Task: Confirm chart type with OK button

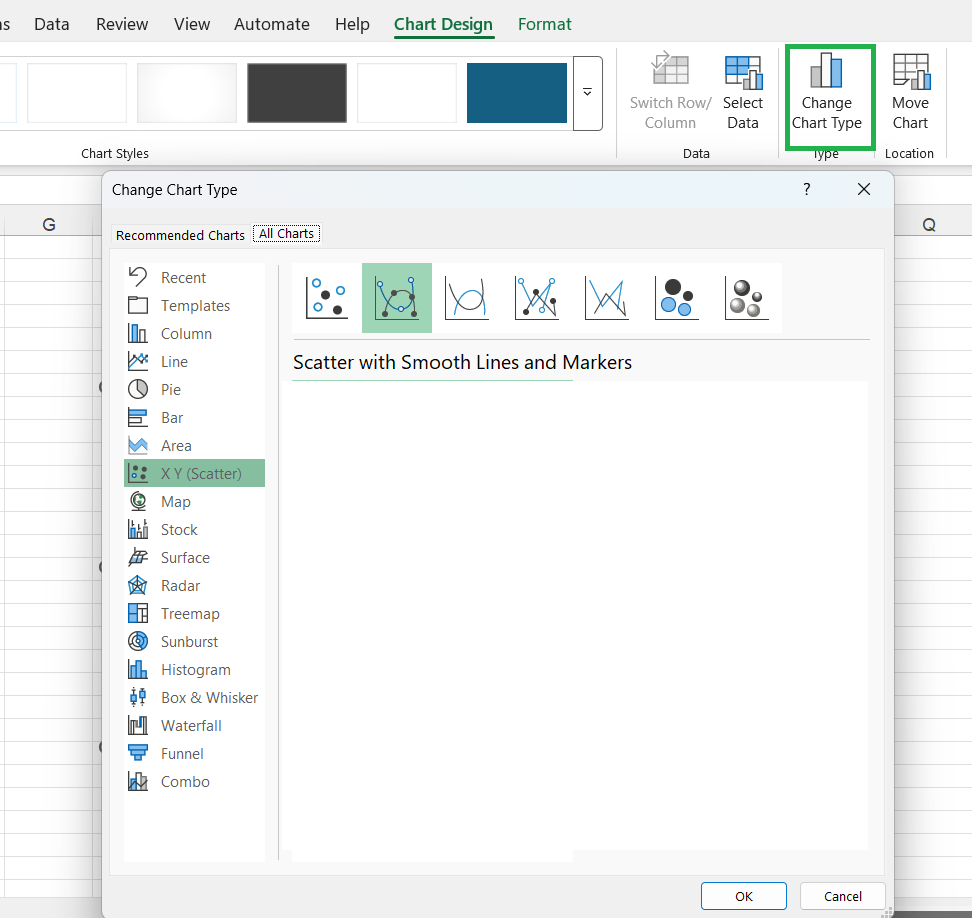Action: pos(744,896)
